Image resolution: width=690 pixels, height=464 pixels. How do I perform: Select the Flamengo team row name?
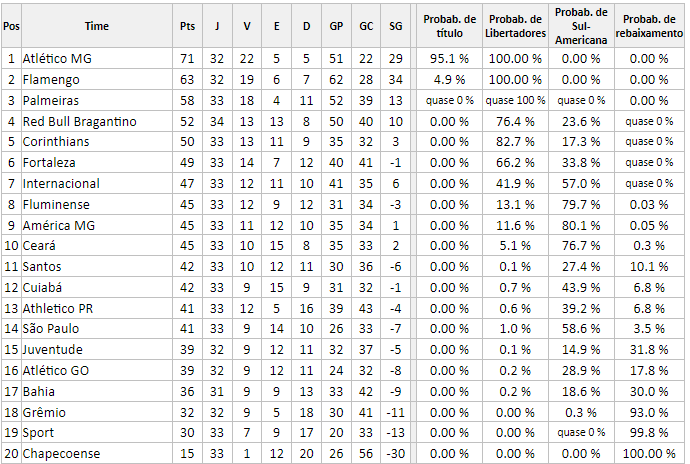[x=51, y=80]
